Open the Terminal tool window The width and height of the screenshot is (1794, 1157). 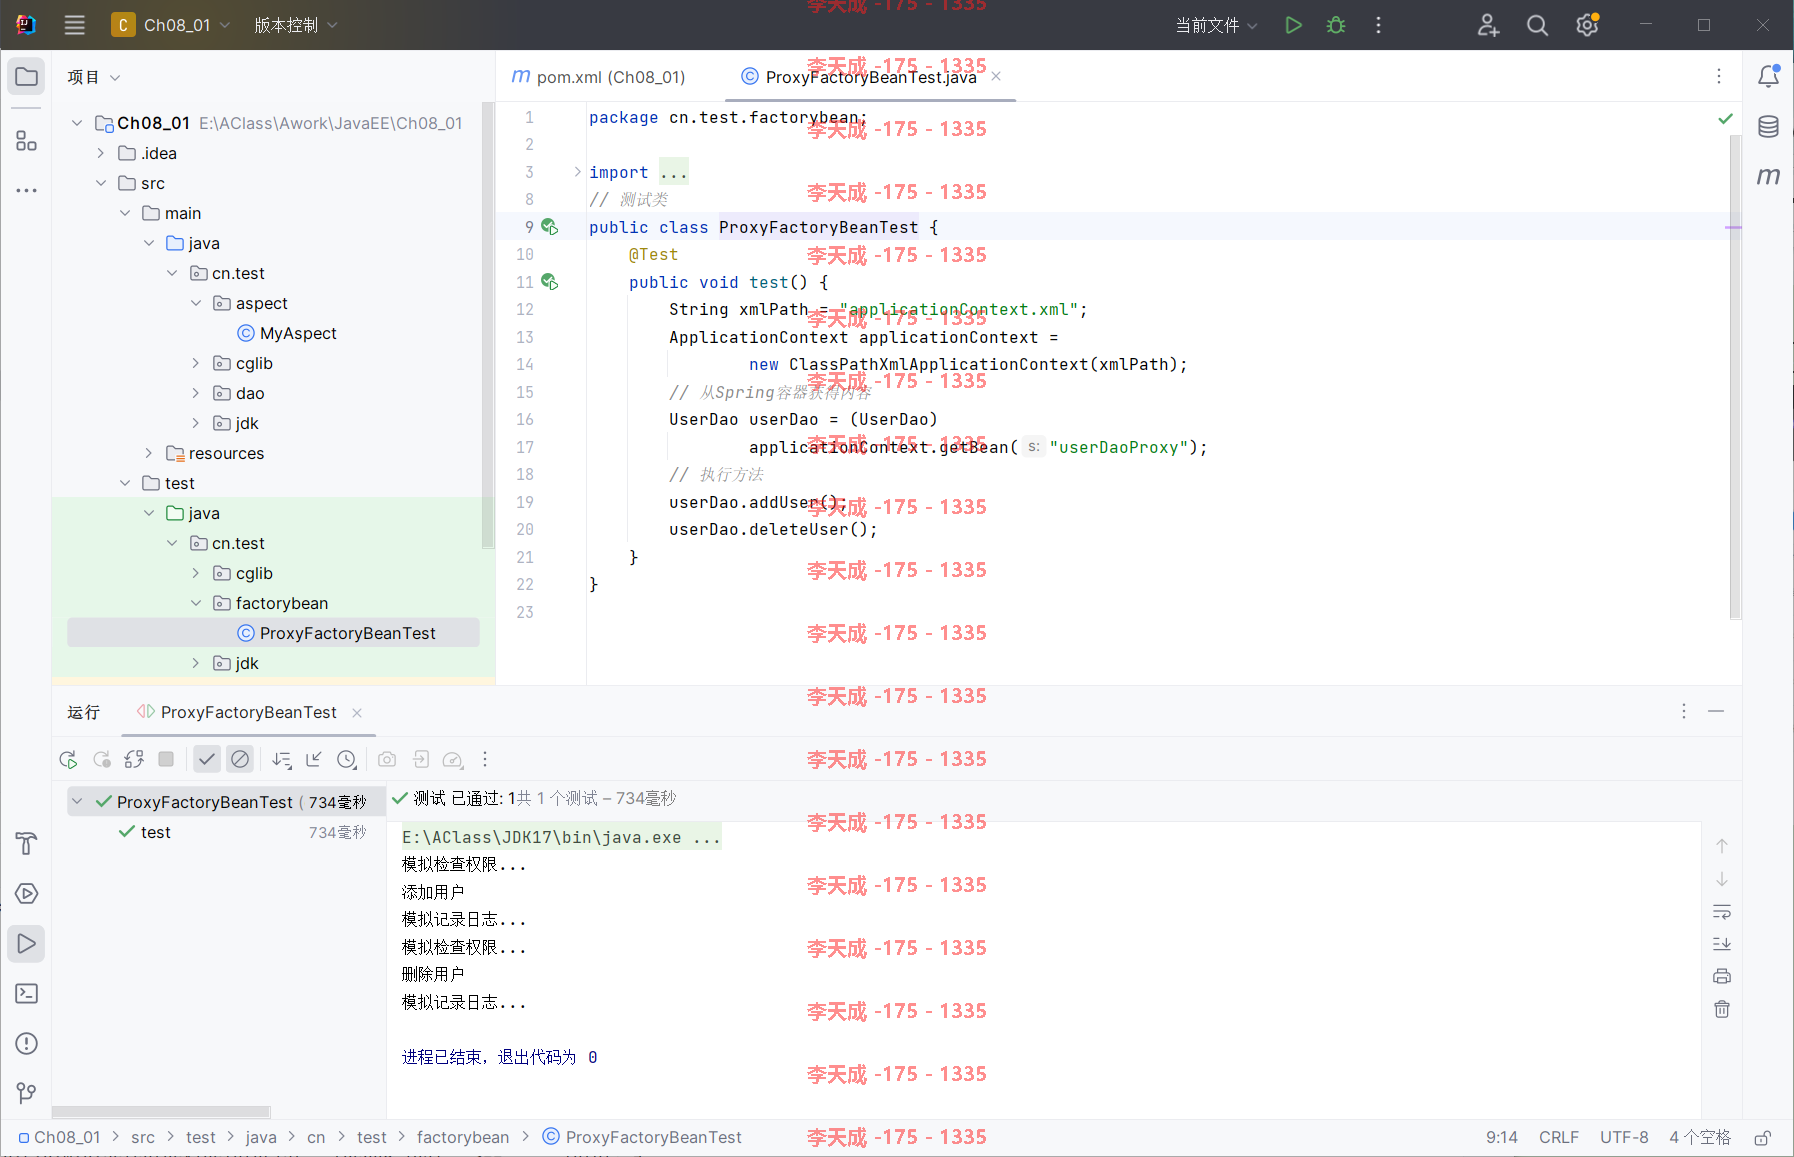[x=27, y=993]
